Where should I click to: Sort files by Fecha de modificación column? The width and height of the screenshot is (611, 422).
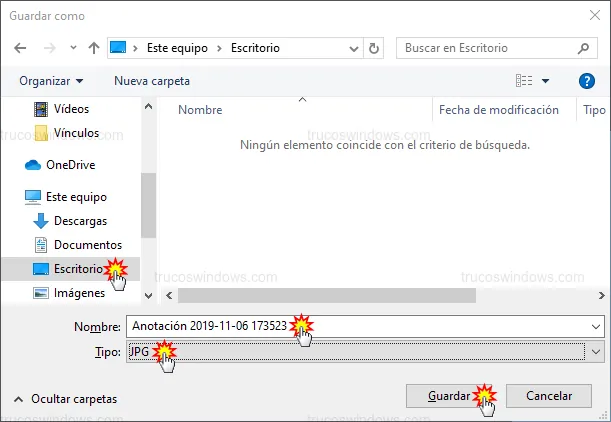(x=498, y=110)
